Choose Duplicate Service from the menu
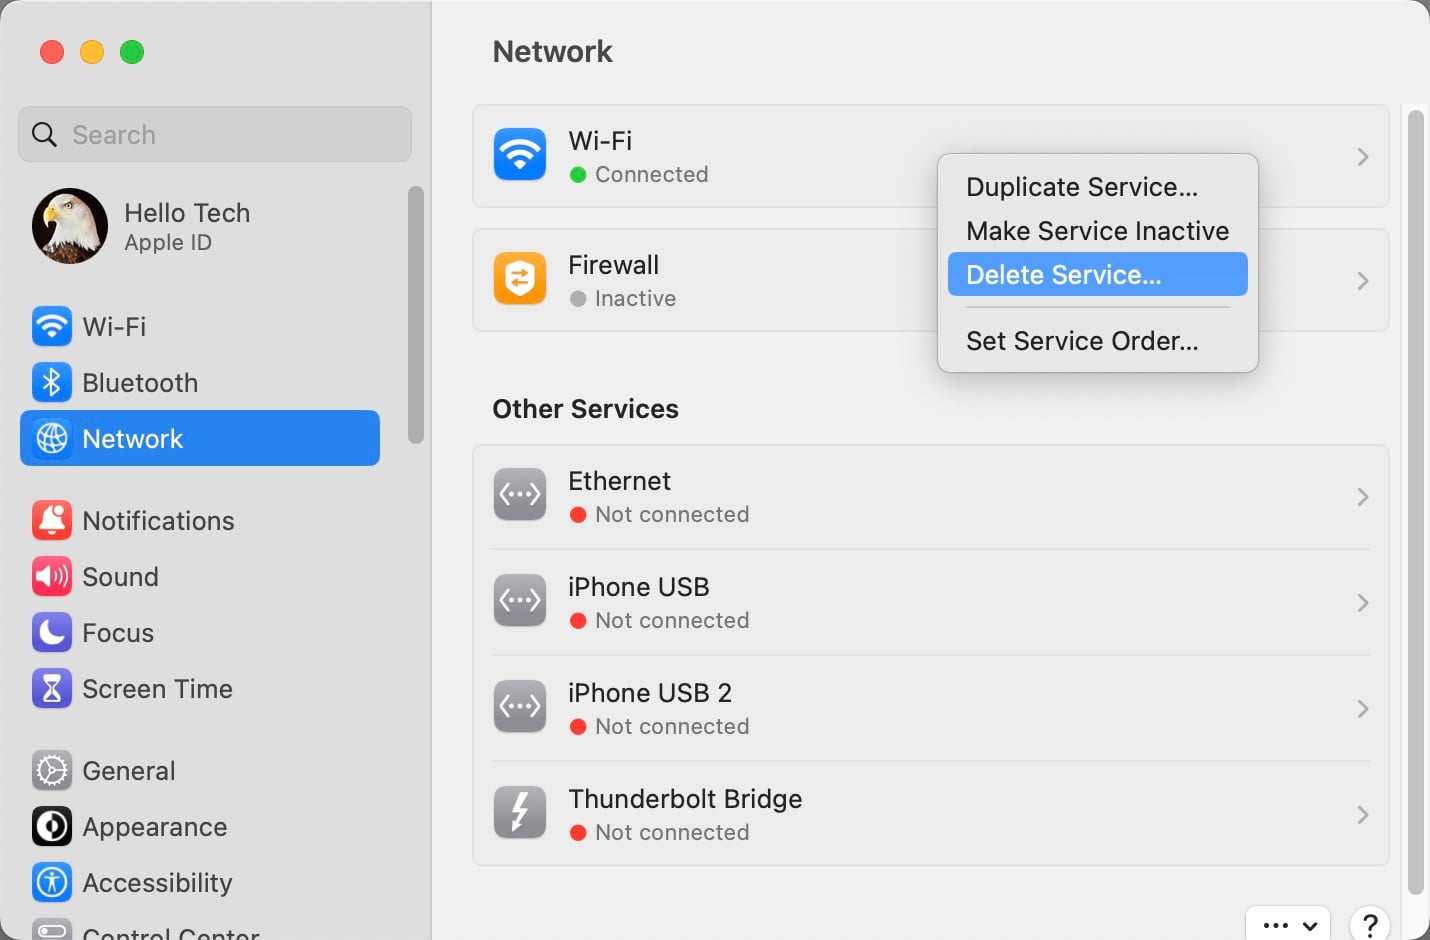 click(x=1080, y=186)
